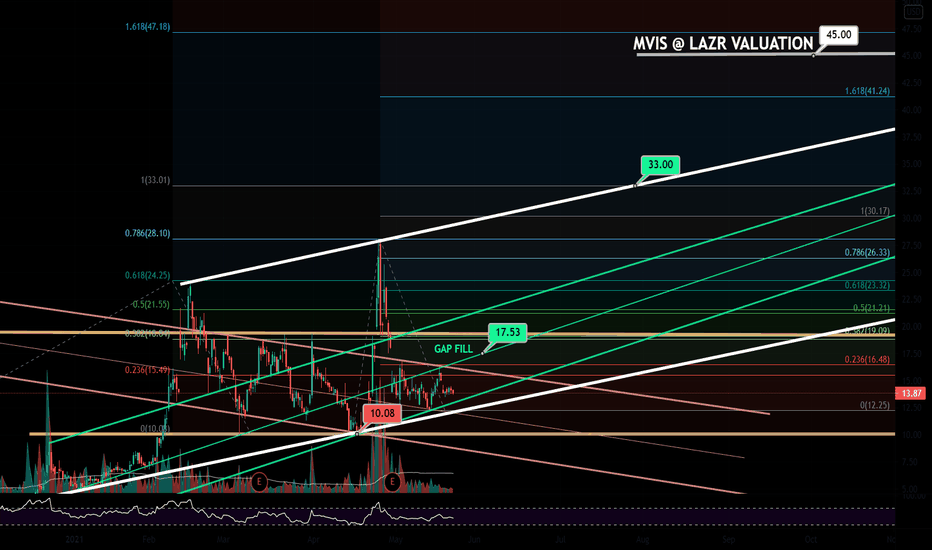Click the Fibonacci label 1.618(41.24)

click(x=867, y=91)
